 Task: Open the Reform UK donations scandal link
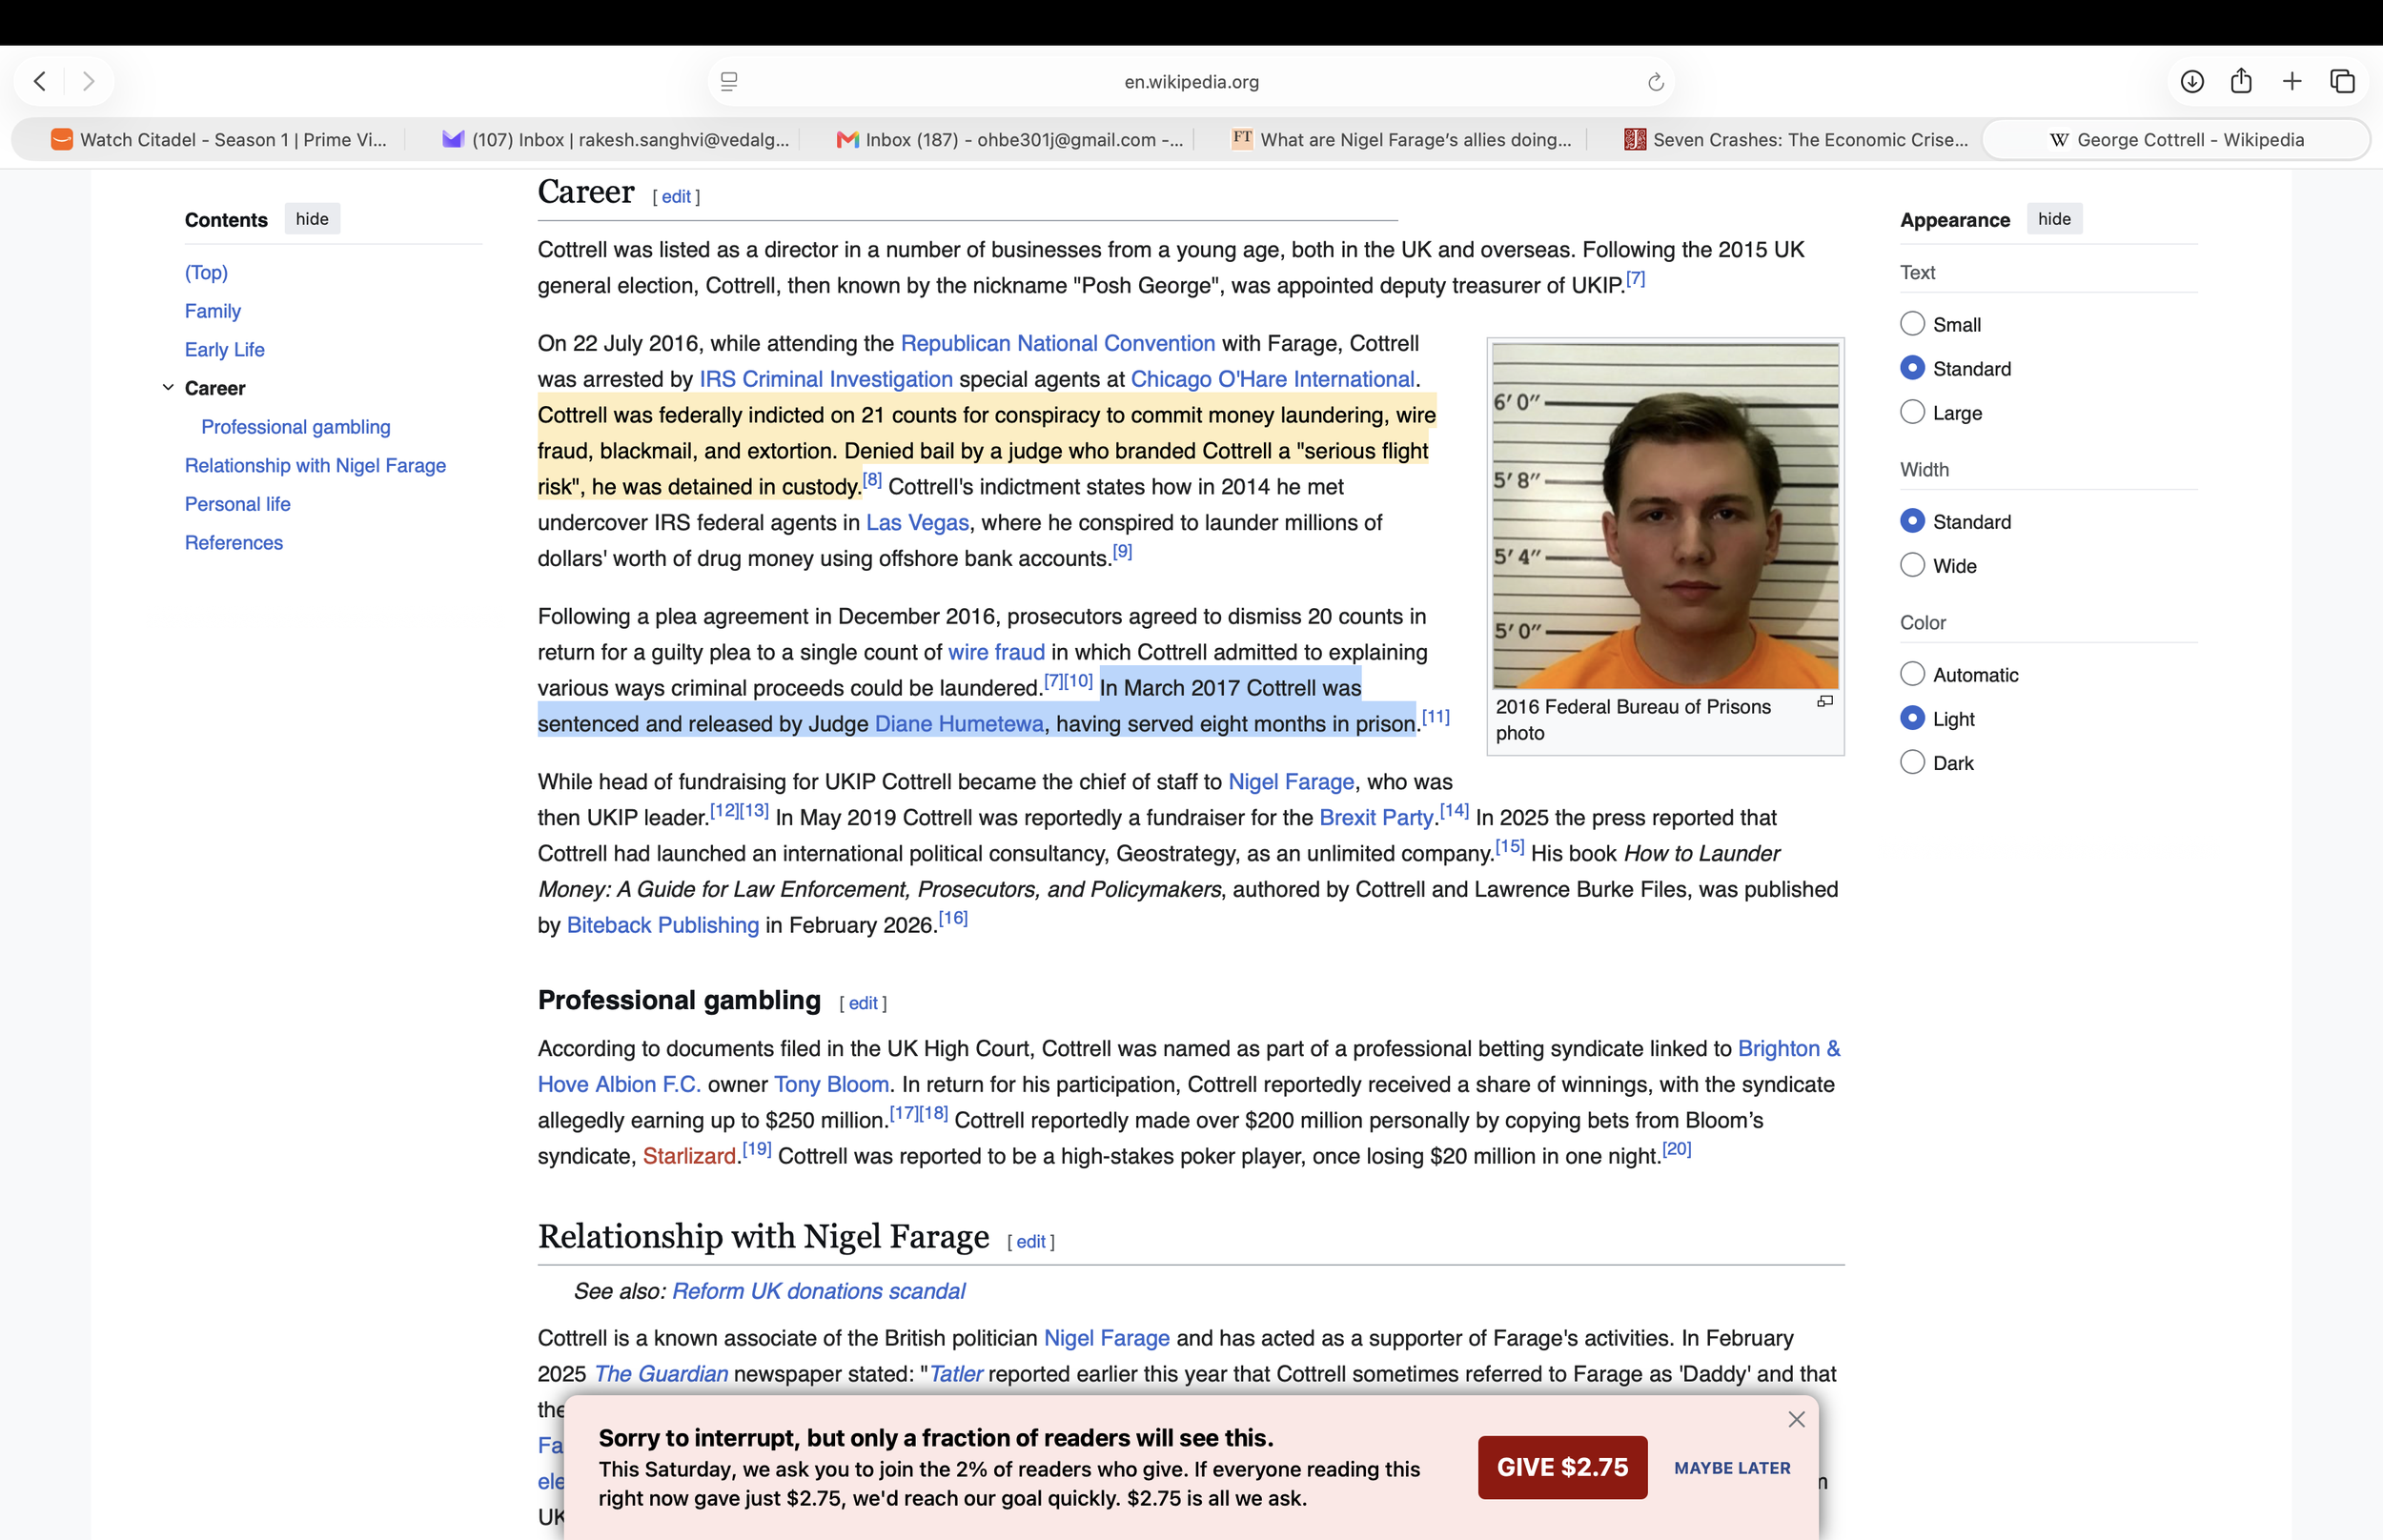(x=818, y=1292)
